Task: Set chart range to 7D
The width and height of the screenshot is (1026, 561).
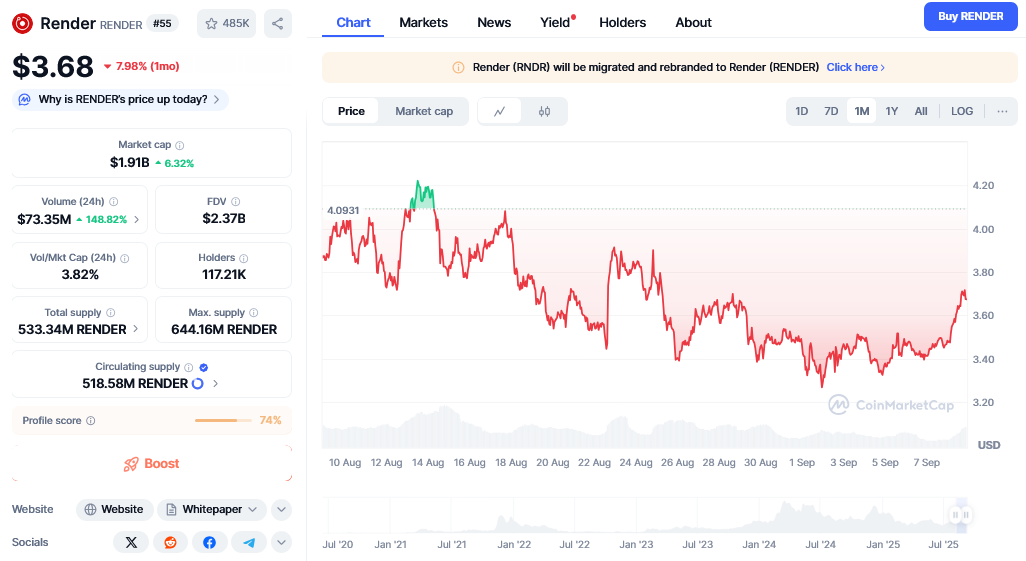Action: pyautogui.click(x=831, y=111)
